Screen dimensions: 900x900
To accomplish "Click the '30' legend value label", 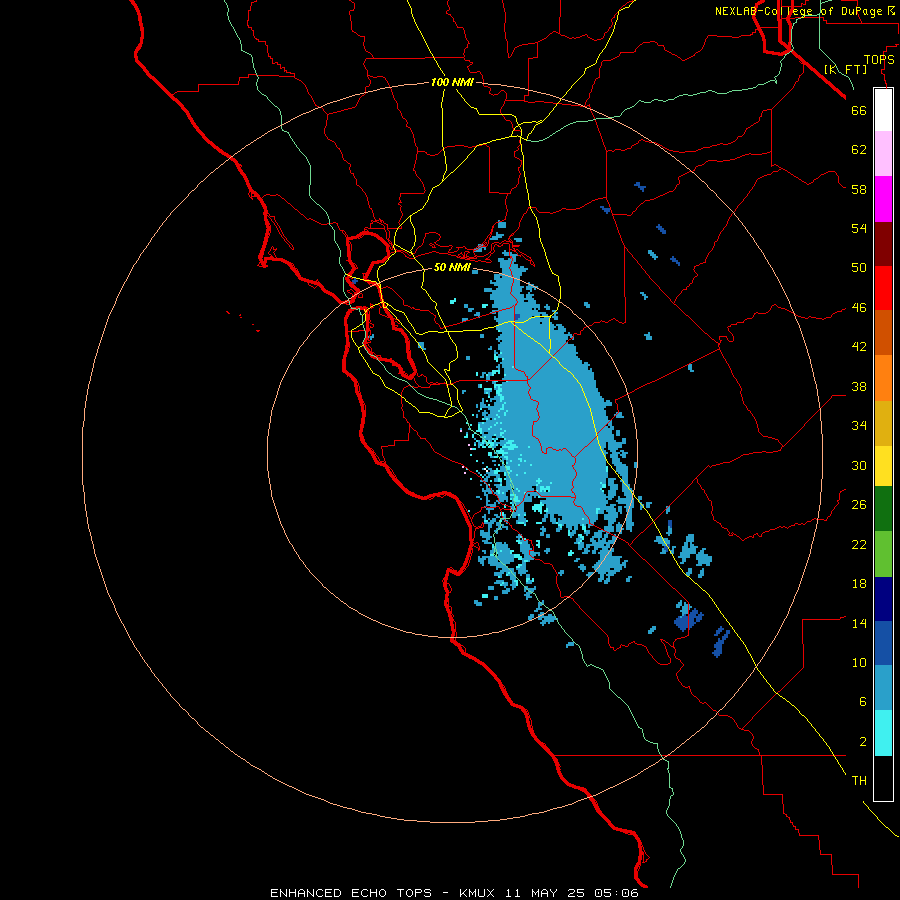I will pyautogui.click(x=859, y=465).
